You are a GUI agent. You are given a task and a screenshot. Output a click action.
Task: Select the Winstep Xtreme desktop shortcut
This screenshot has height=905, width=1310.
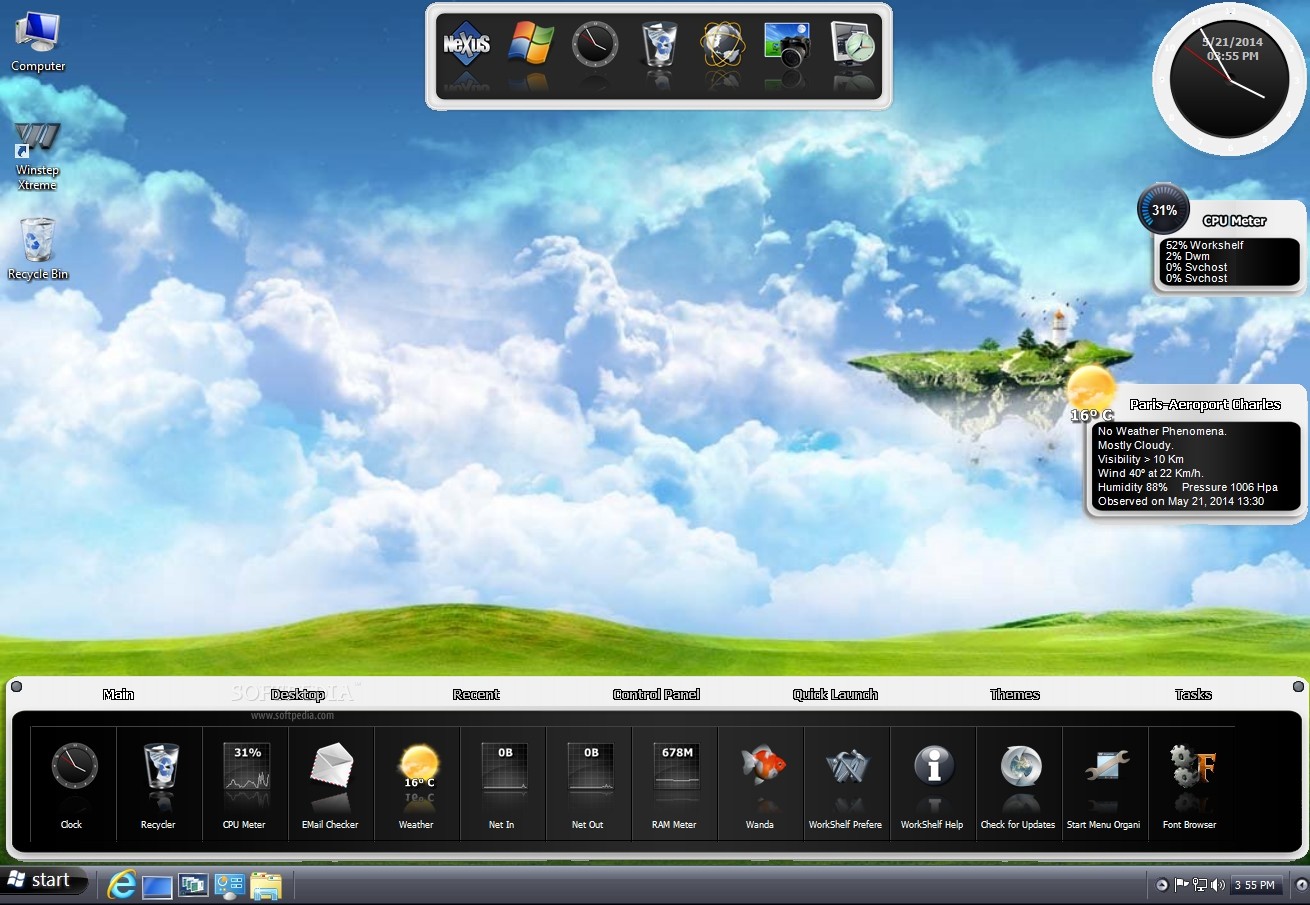(x=37, y=156)
